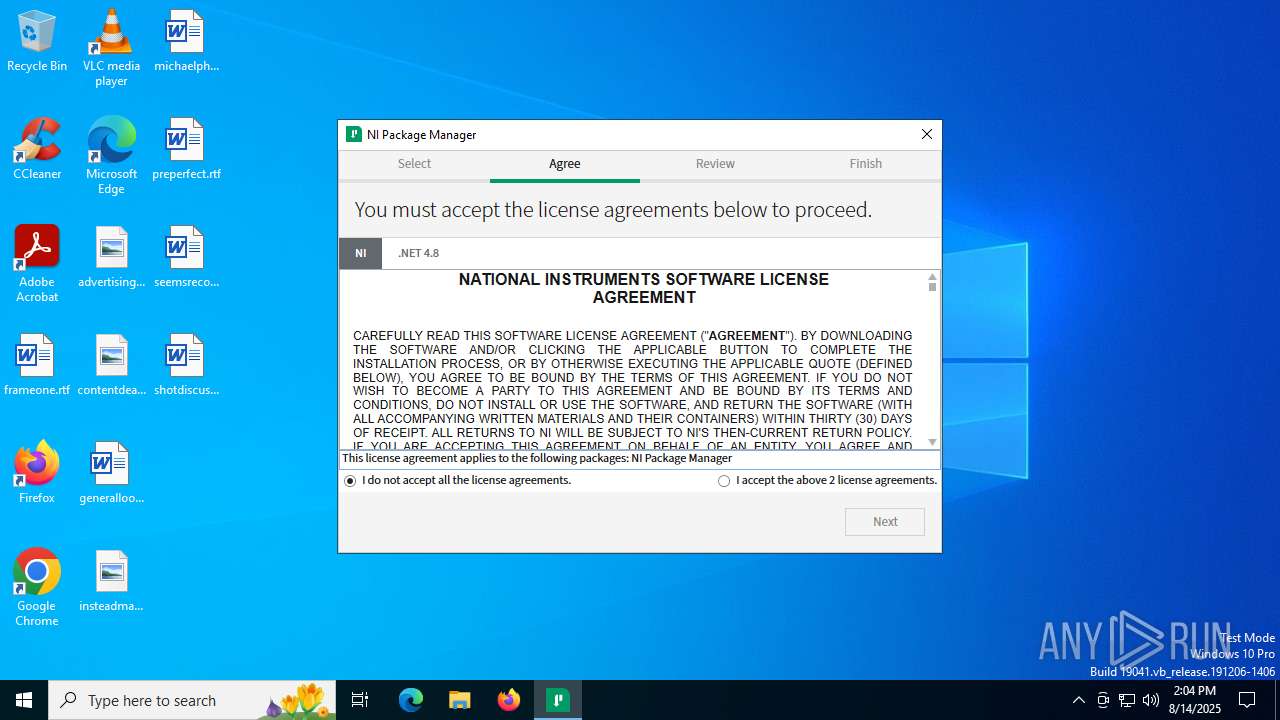Viewport: 1280px width, 720px height.
Task: Select the michaelph Word document icon
Action: pyautogui.click(x=186, y=41)
